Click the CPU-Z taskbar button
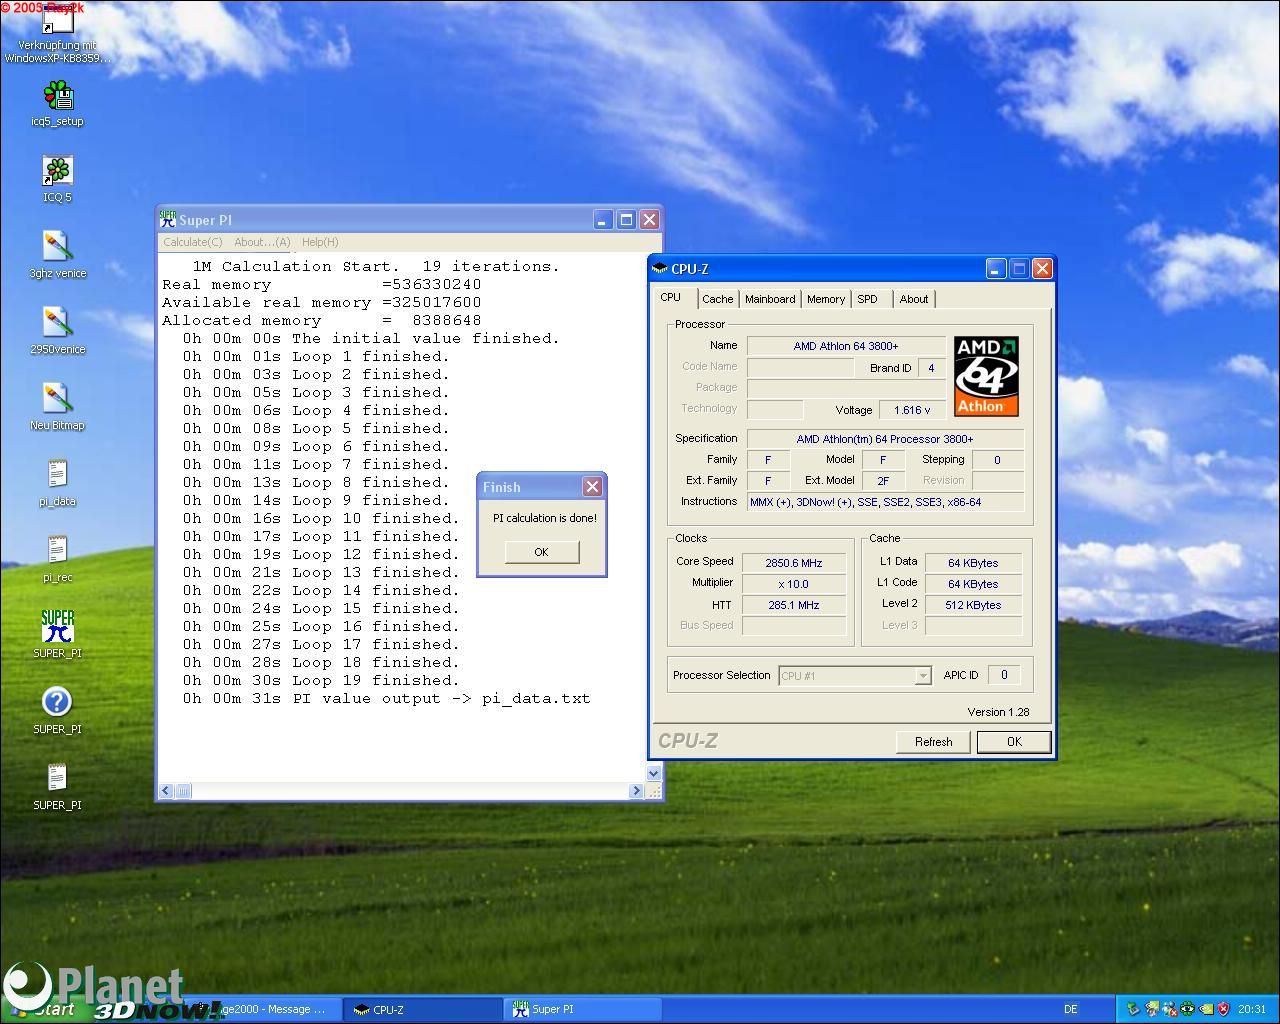This screenshot has width=1280, height=1024. (x=424, y=1010)
